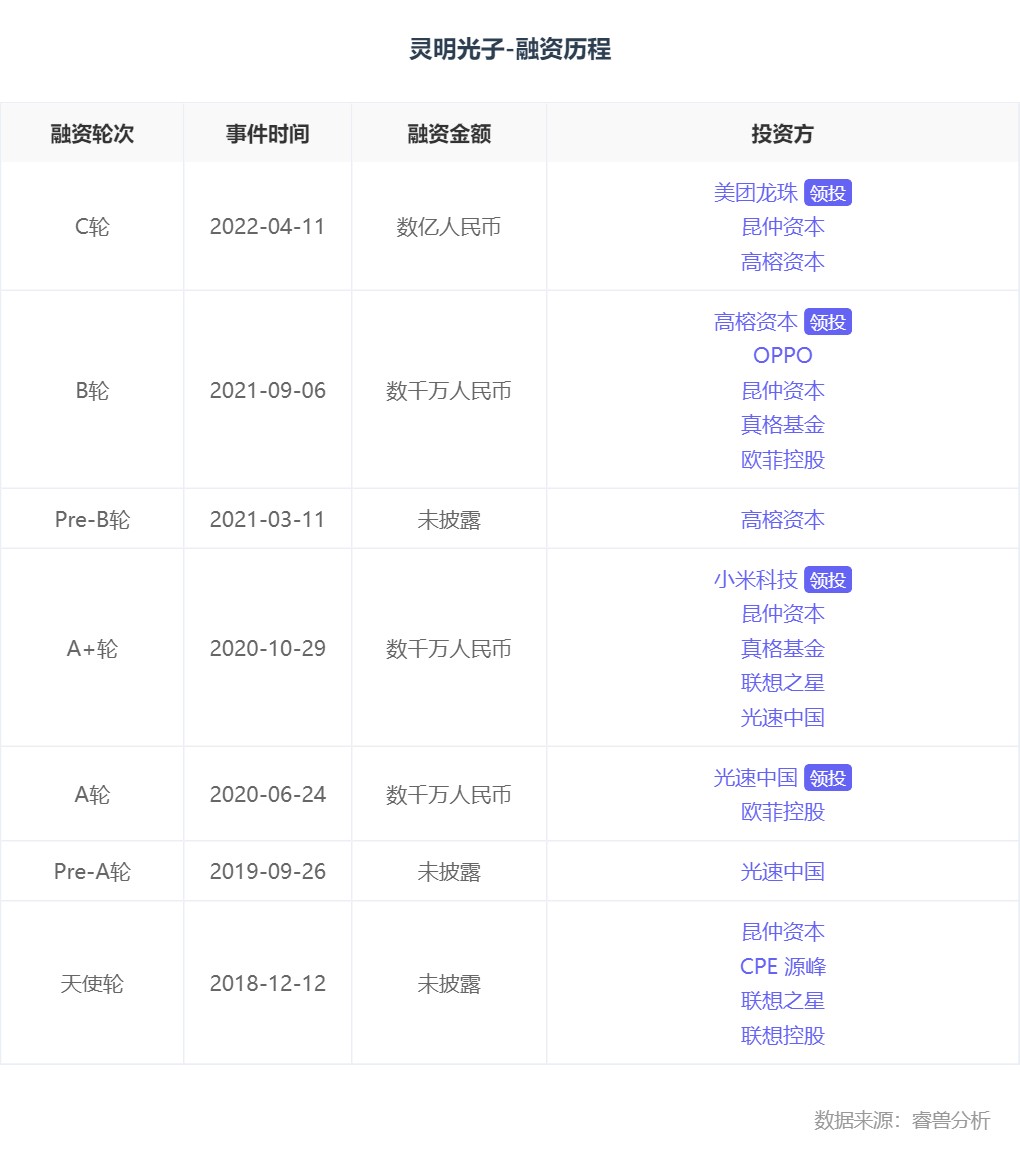Select the 投资方 column header
The image size is (1020, 1174).
[x=783, y=134]
